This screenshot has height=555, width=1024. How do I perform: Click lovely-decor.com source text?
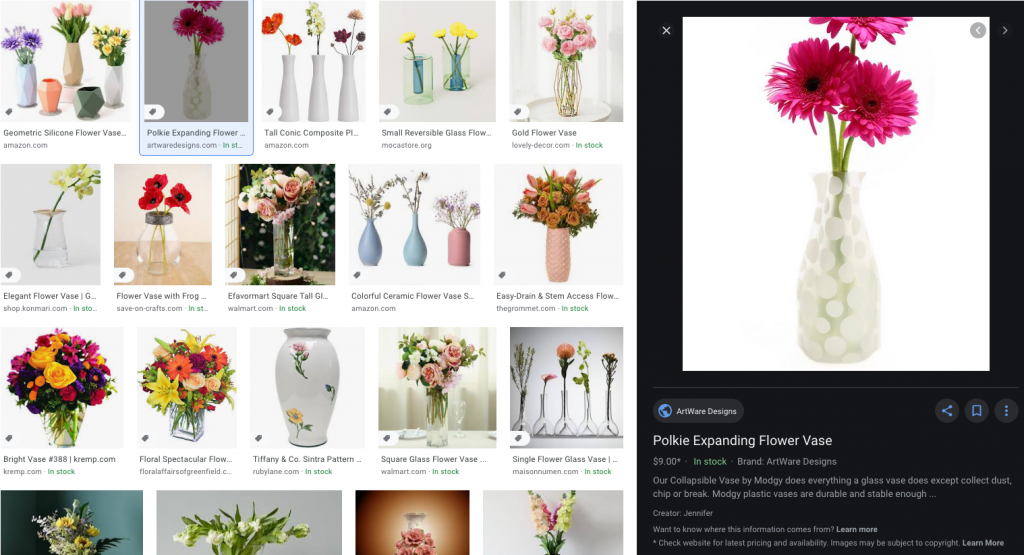[x=541, y=145]
